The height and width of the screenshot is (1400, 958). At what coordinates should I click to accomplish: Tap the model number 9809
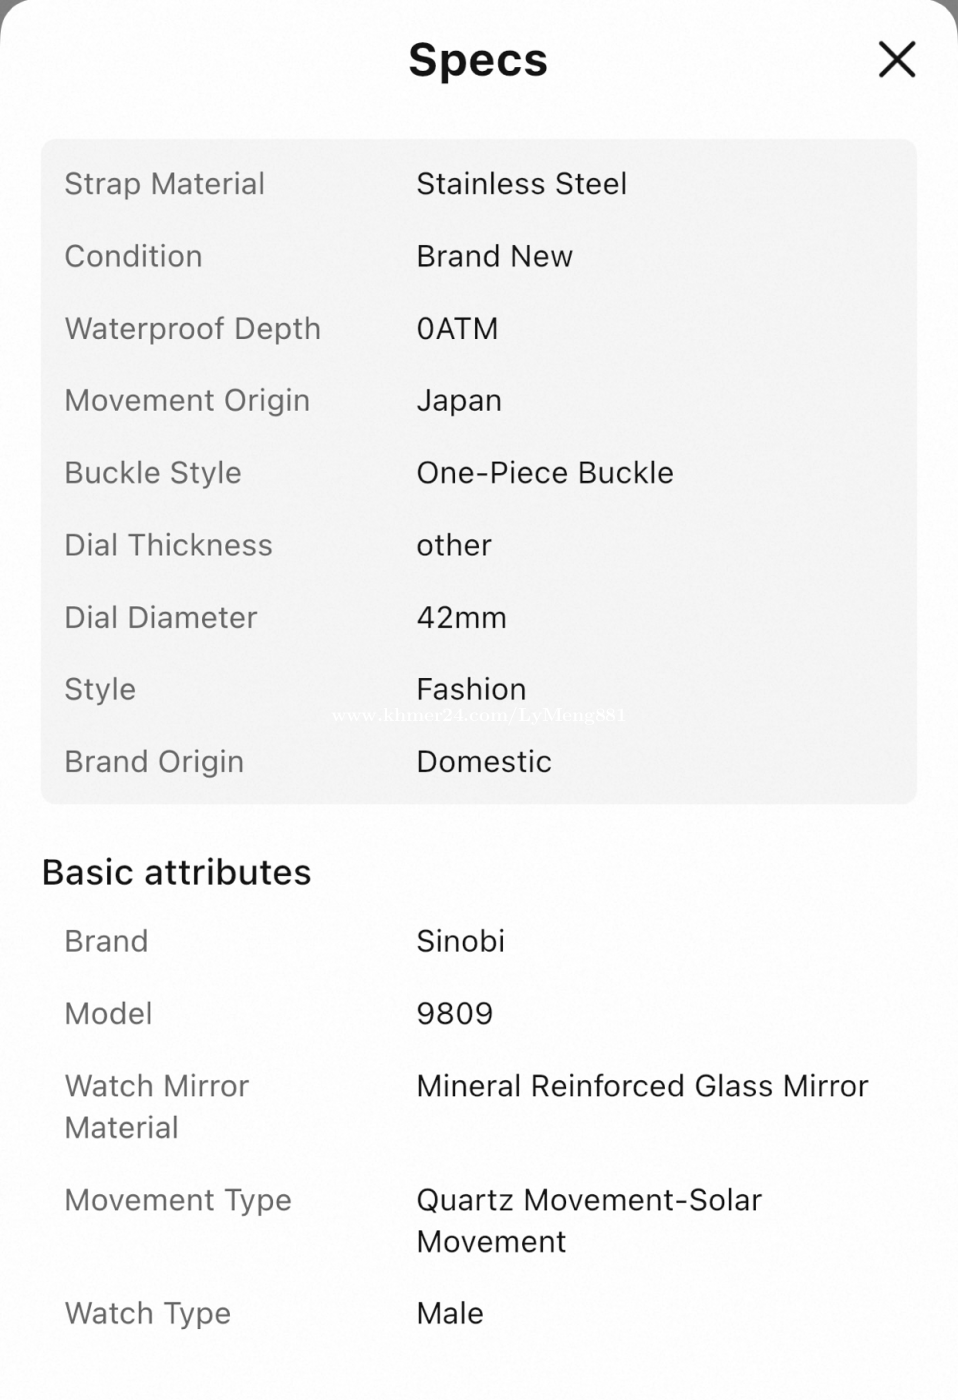click(x=454, y=1014)
